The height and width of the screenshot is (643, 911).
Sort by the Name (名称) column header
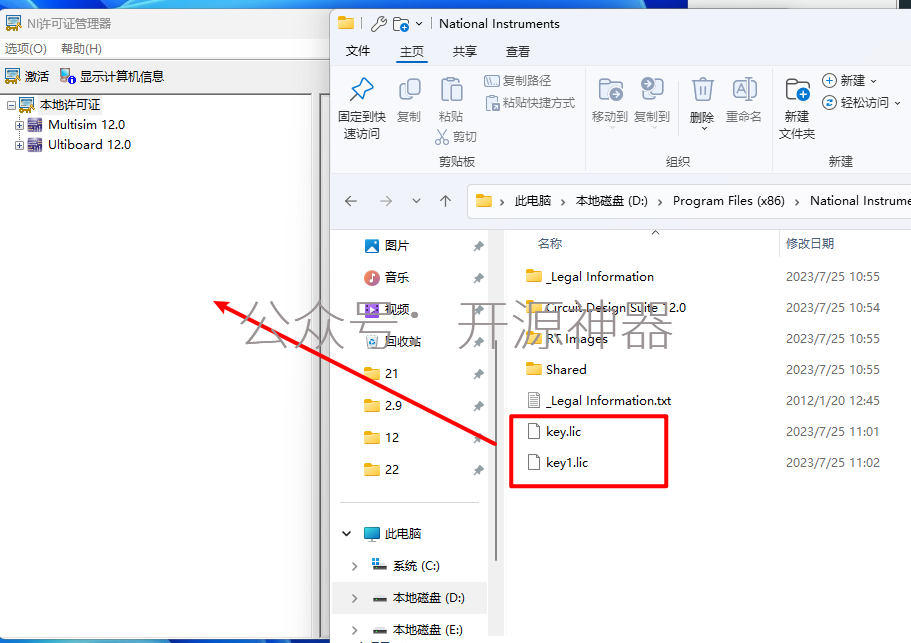[550, 243]
